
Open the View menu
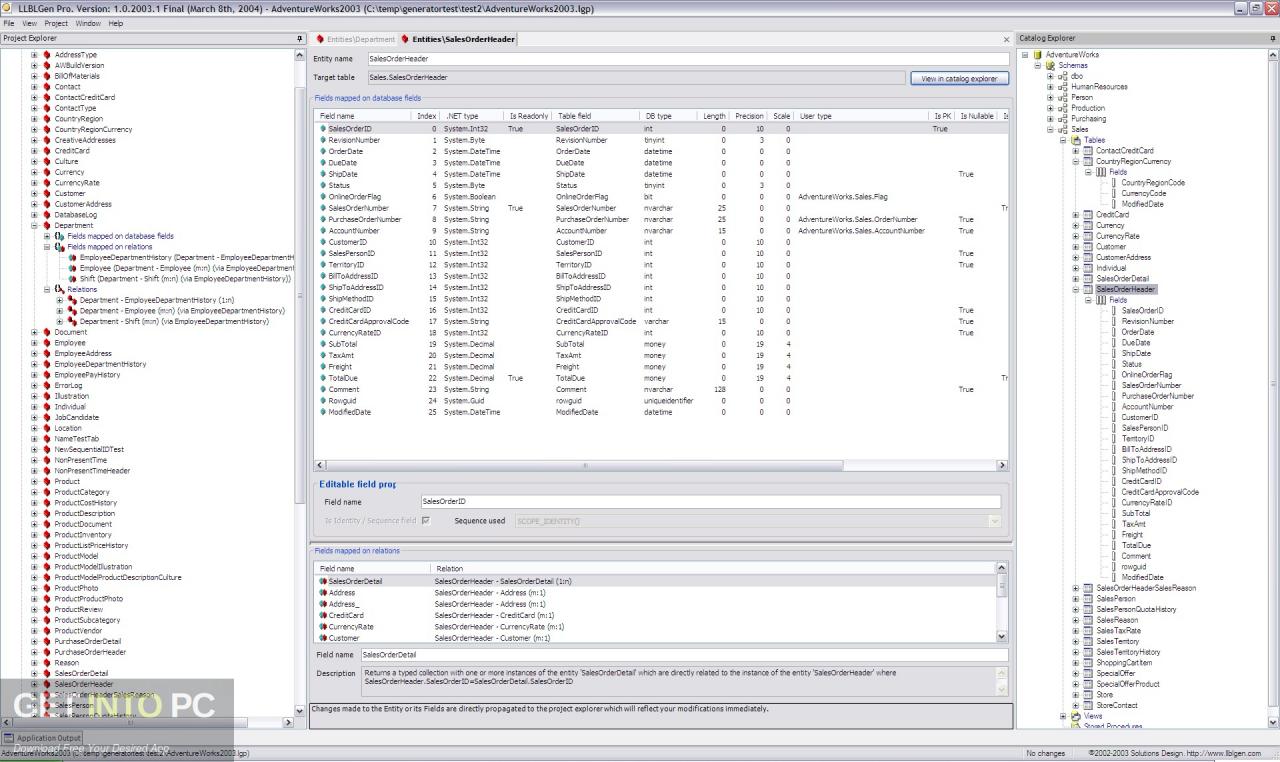tap(29, 23)
